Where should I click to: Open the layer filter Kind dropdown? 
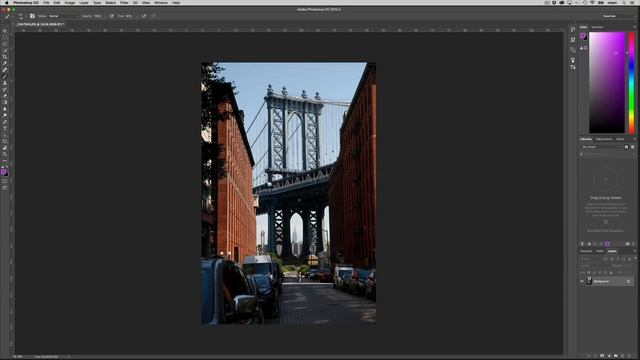pos(591,259)
